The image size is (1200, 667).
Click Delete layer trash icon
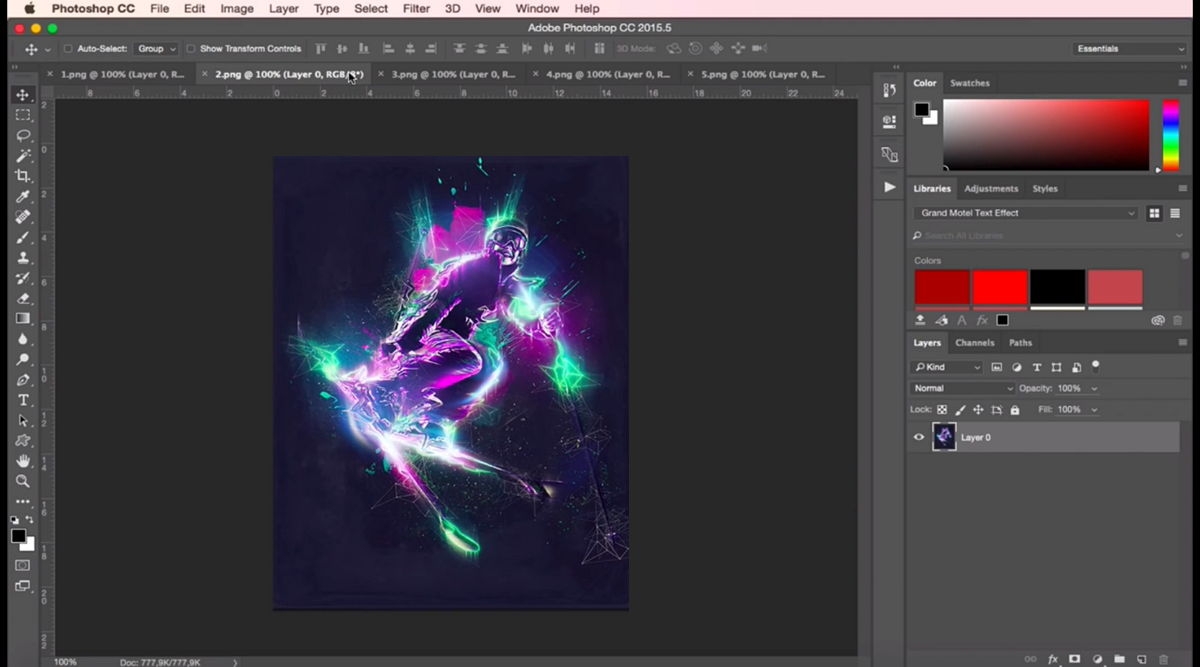(1163, 659)
